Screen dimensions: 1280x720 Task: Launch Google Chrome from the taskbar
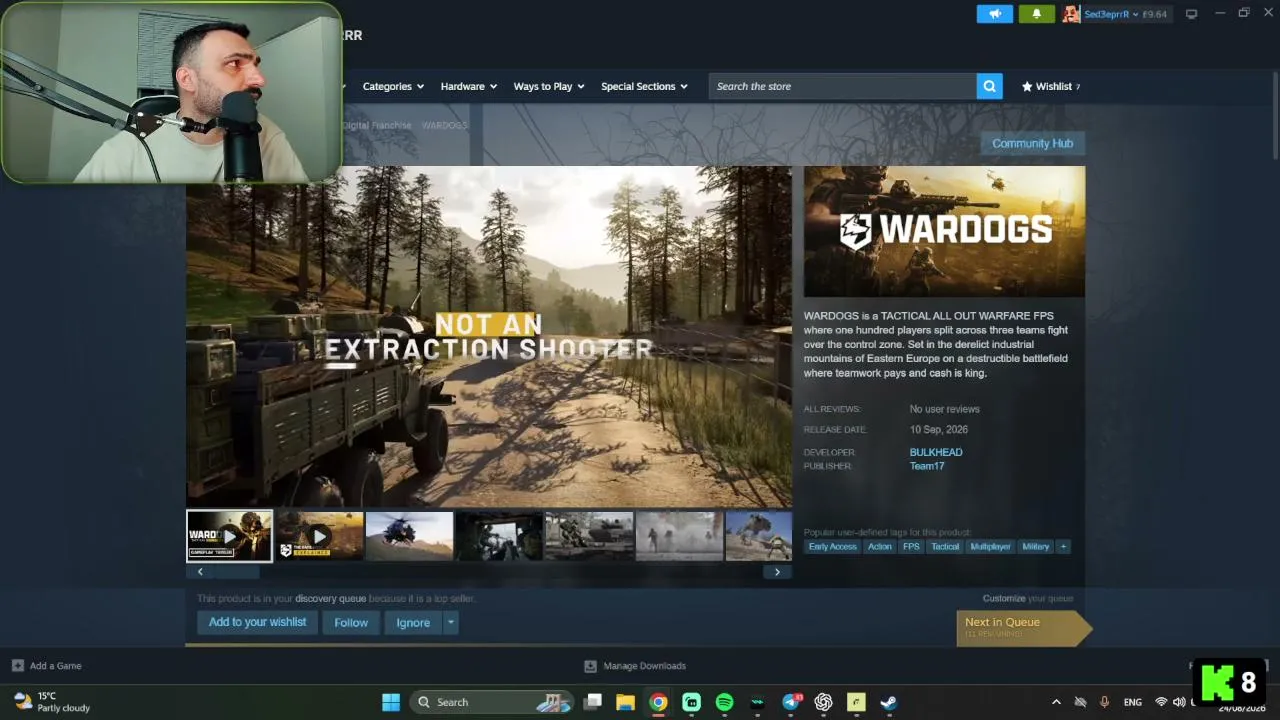coord(658,702)
